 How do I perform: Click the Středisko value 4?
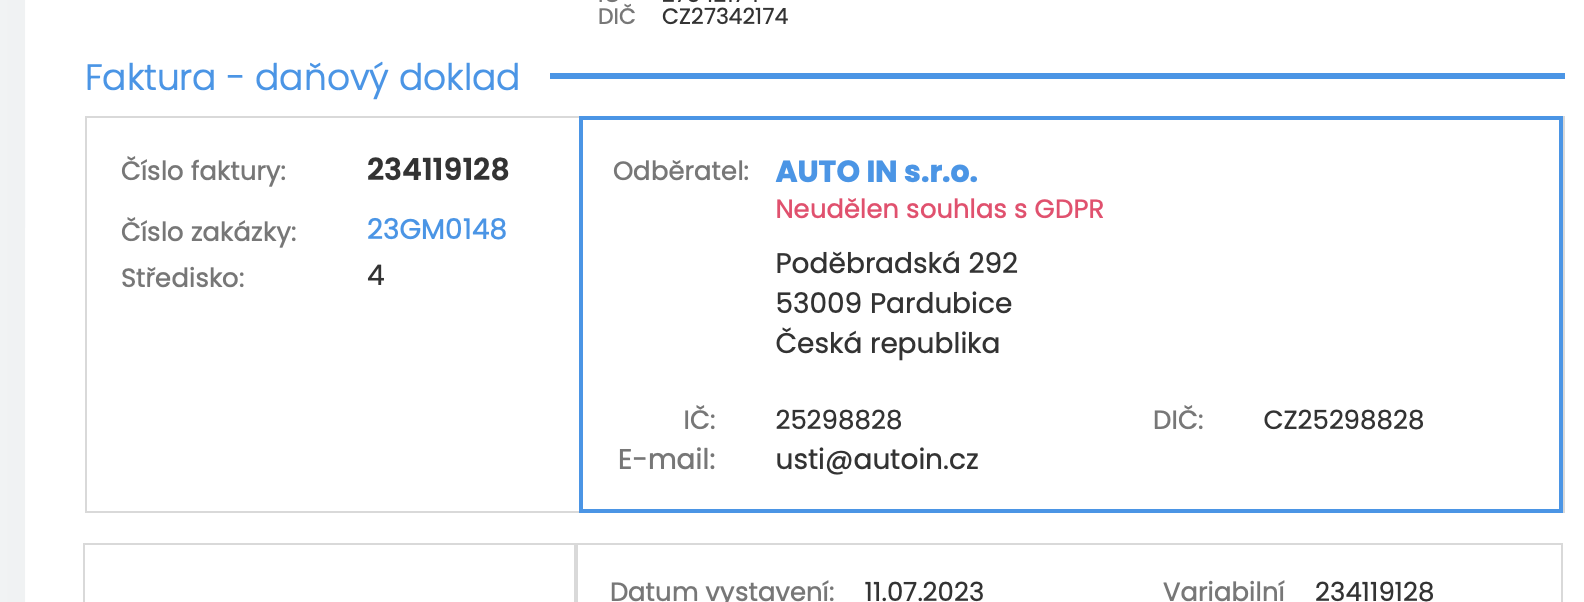(x=376, y=275)
